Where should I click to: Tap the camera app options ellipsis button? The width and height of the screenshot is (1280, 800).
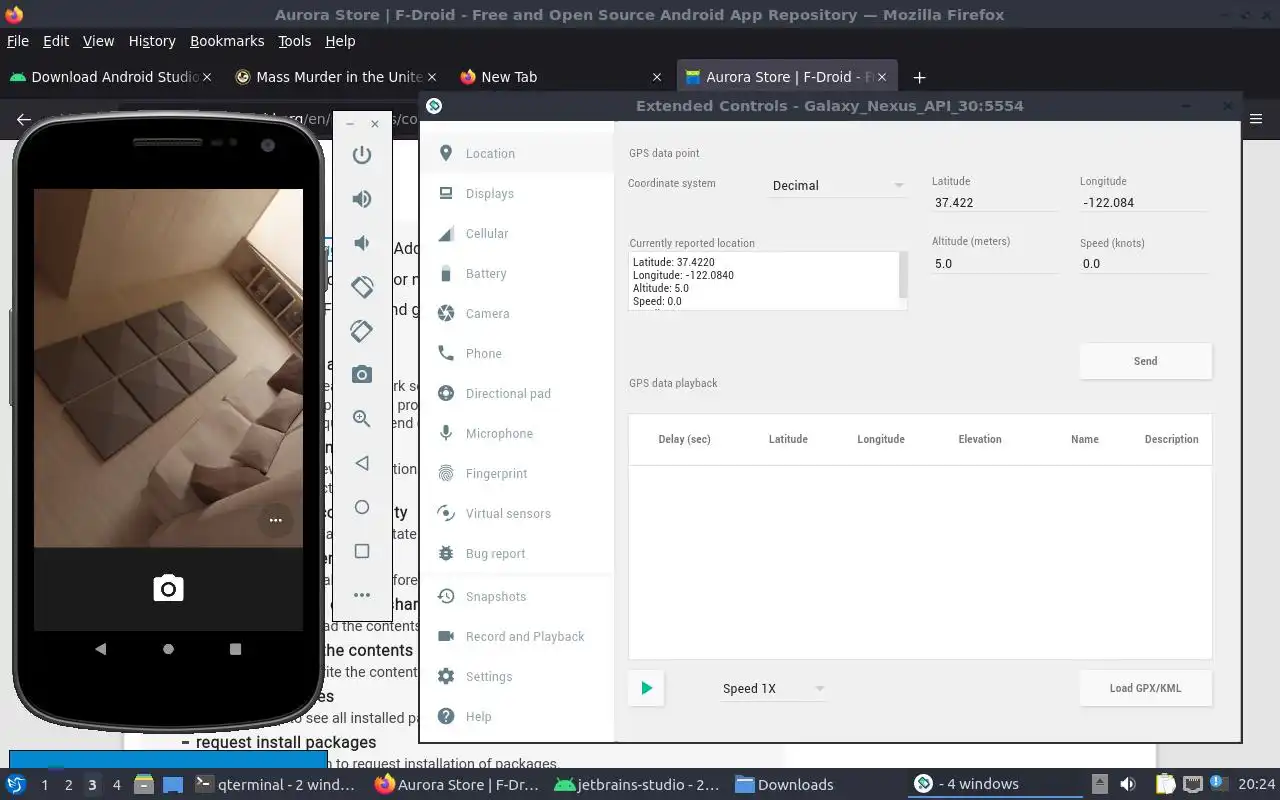point(275,520)
